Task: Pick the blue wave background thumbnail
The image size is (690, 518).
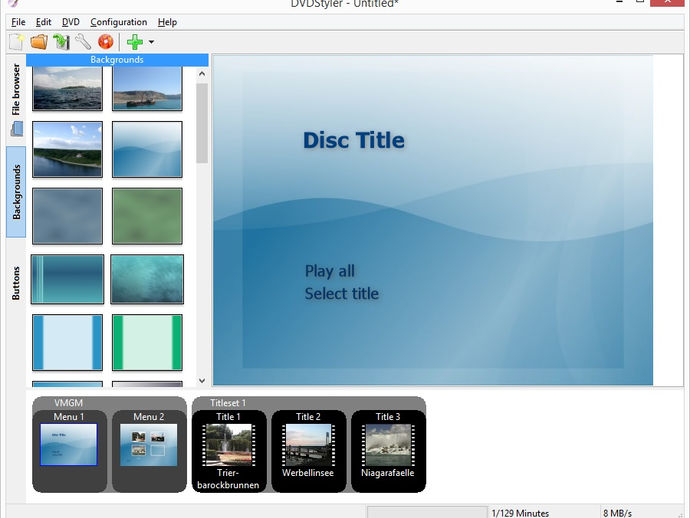Action: (x=147, y=150)
